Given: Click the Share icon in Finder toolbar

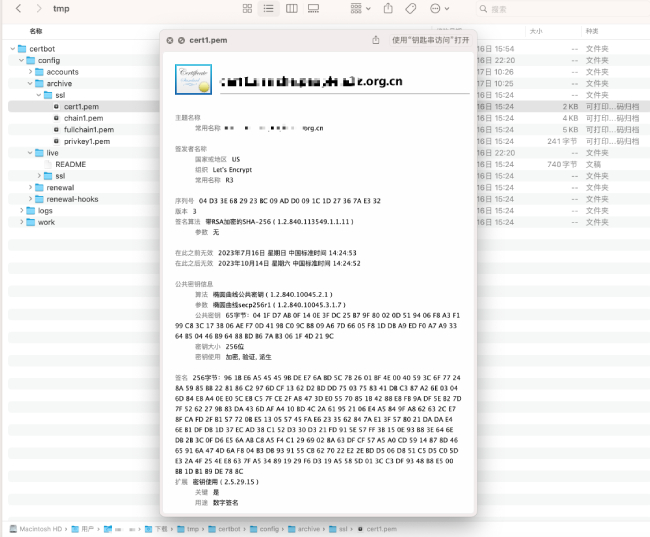Looking at the screenshot, I should click(x=387, y=9).
